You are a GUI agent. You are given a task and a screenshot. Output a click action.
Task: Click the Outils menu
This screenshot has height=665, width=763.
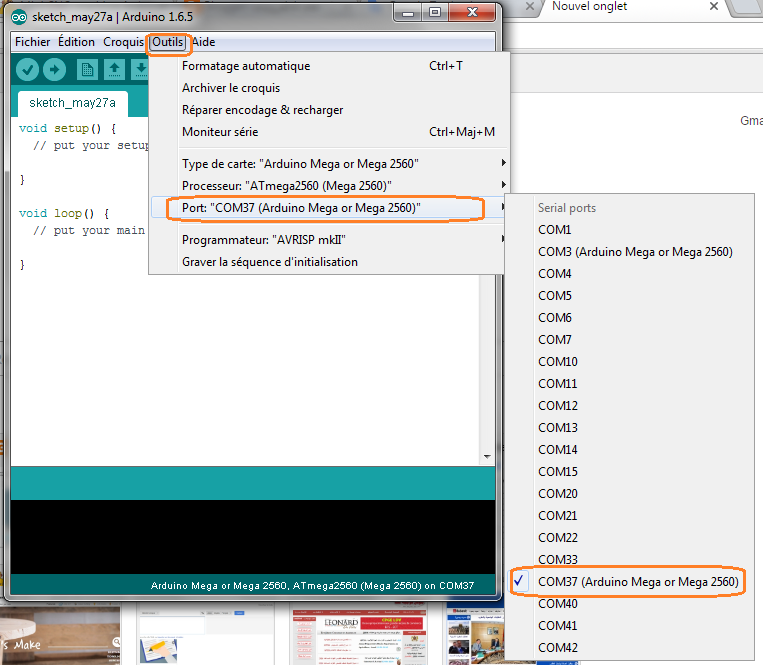coord(167,42)
